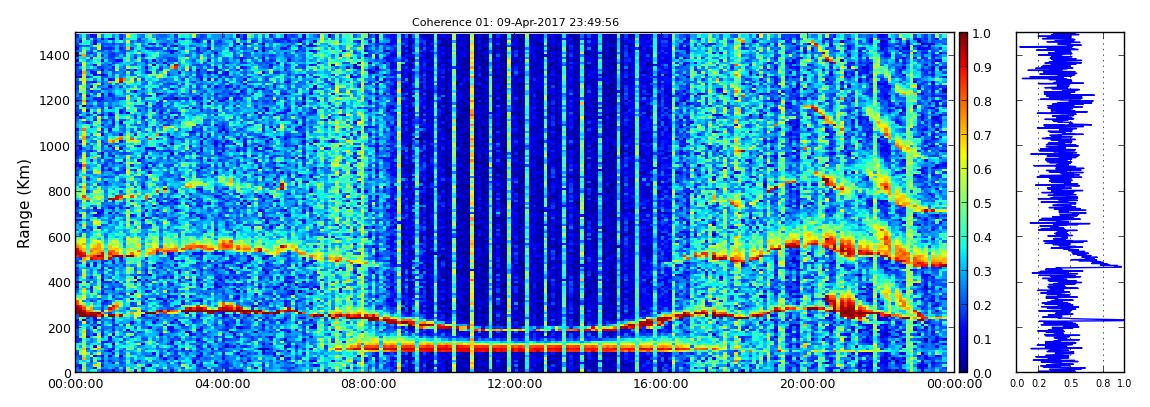Click the '200' range tick label
1150x407 pixels.
point(59,328)
